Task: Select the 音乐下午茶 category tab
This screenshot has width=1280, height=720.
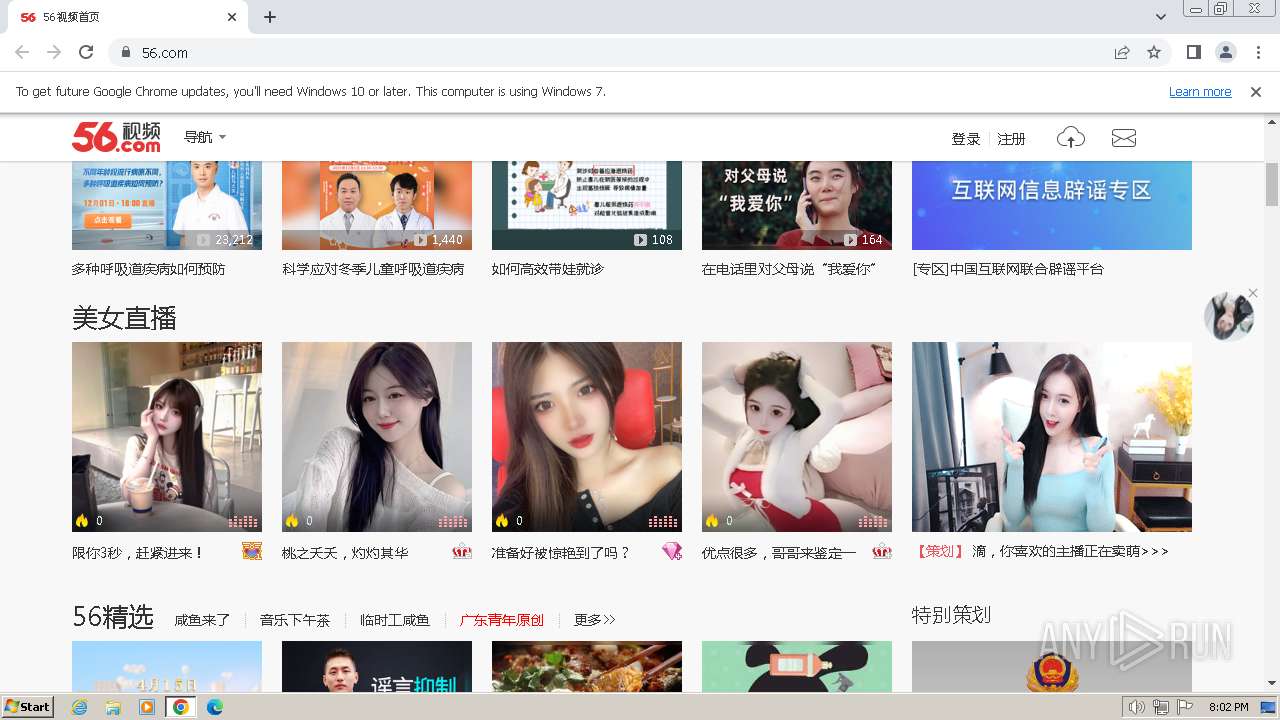Action: click(295, 620)
